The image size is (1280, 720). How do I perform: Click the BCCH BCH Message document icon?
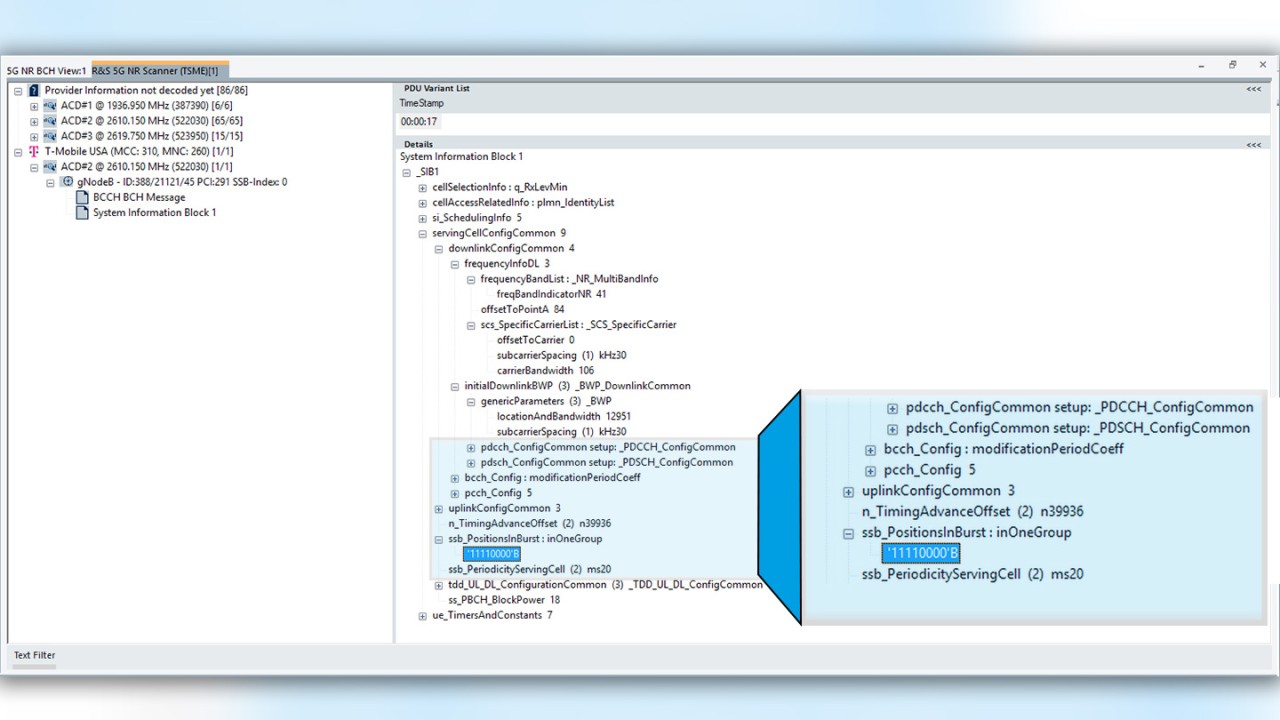pos(83,197)
